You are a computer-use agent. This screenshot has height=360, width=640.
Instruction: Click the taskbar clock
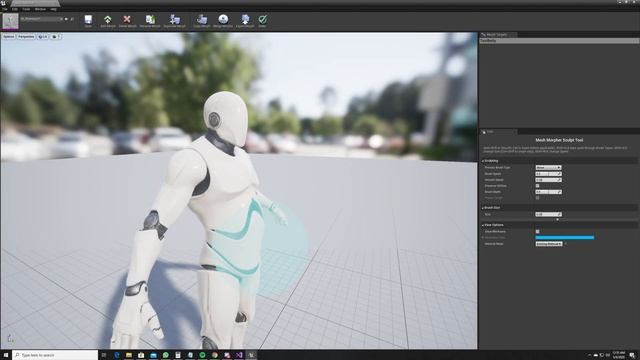[x=619, y=355]
